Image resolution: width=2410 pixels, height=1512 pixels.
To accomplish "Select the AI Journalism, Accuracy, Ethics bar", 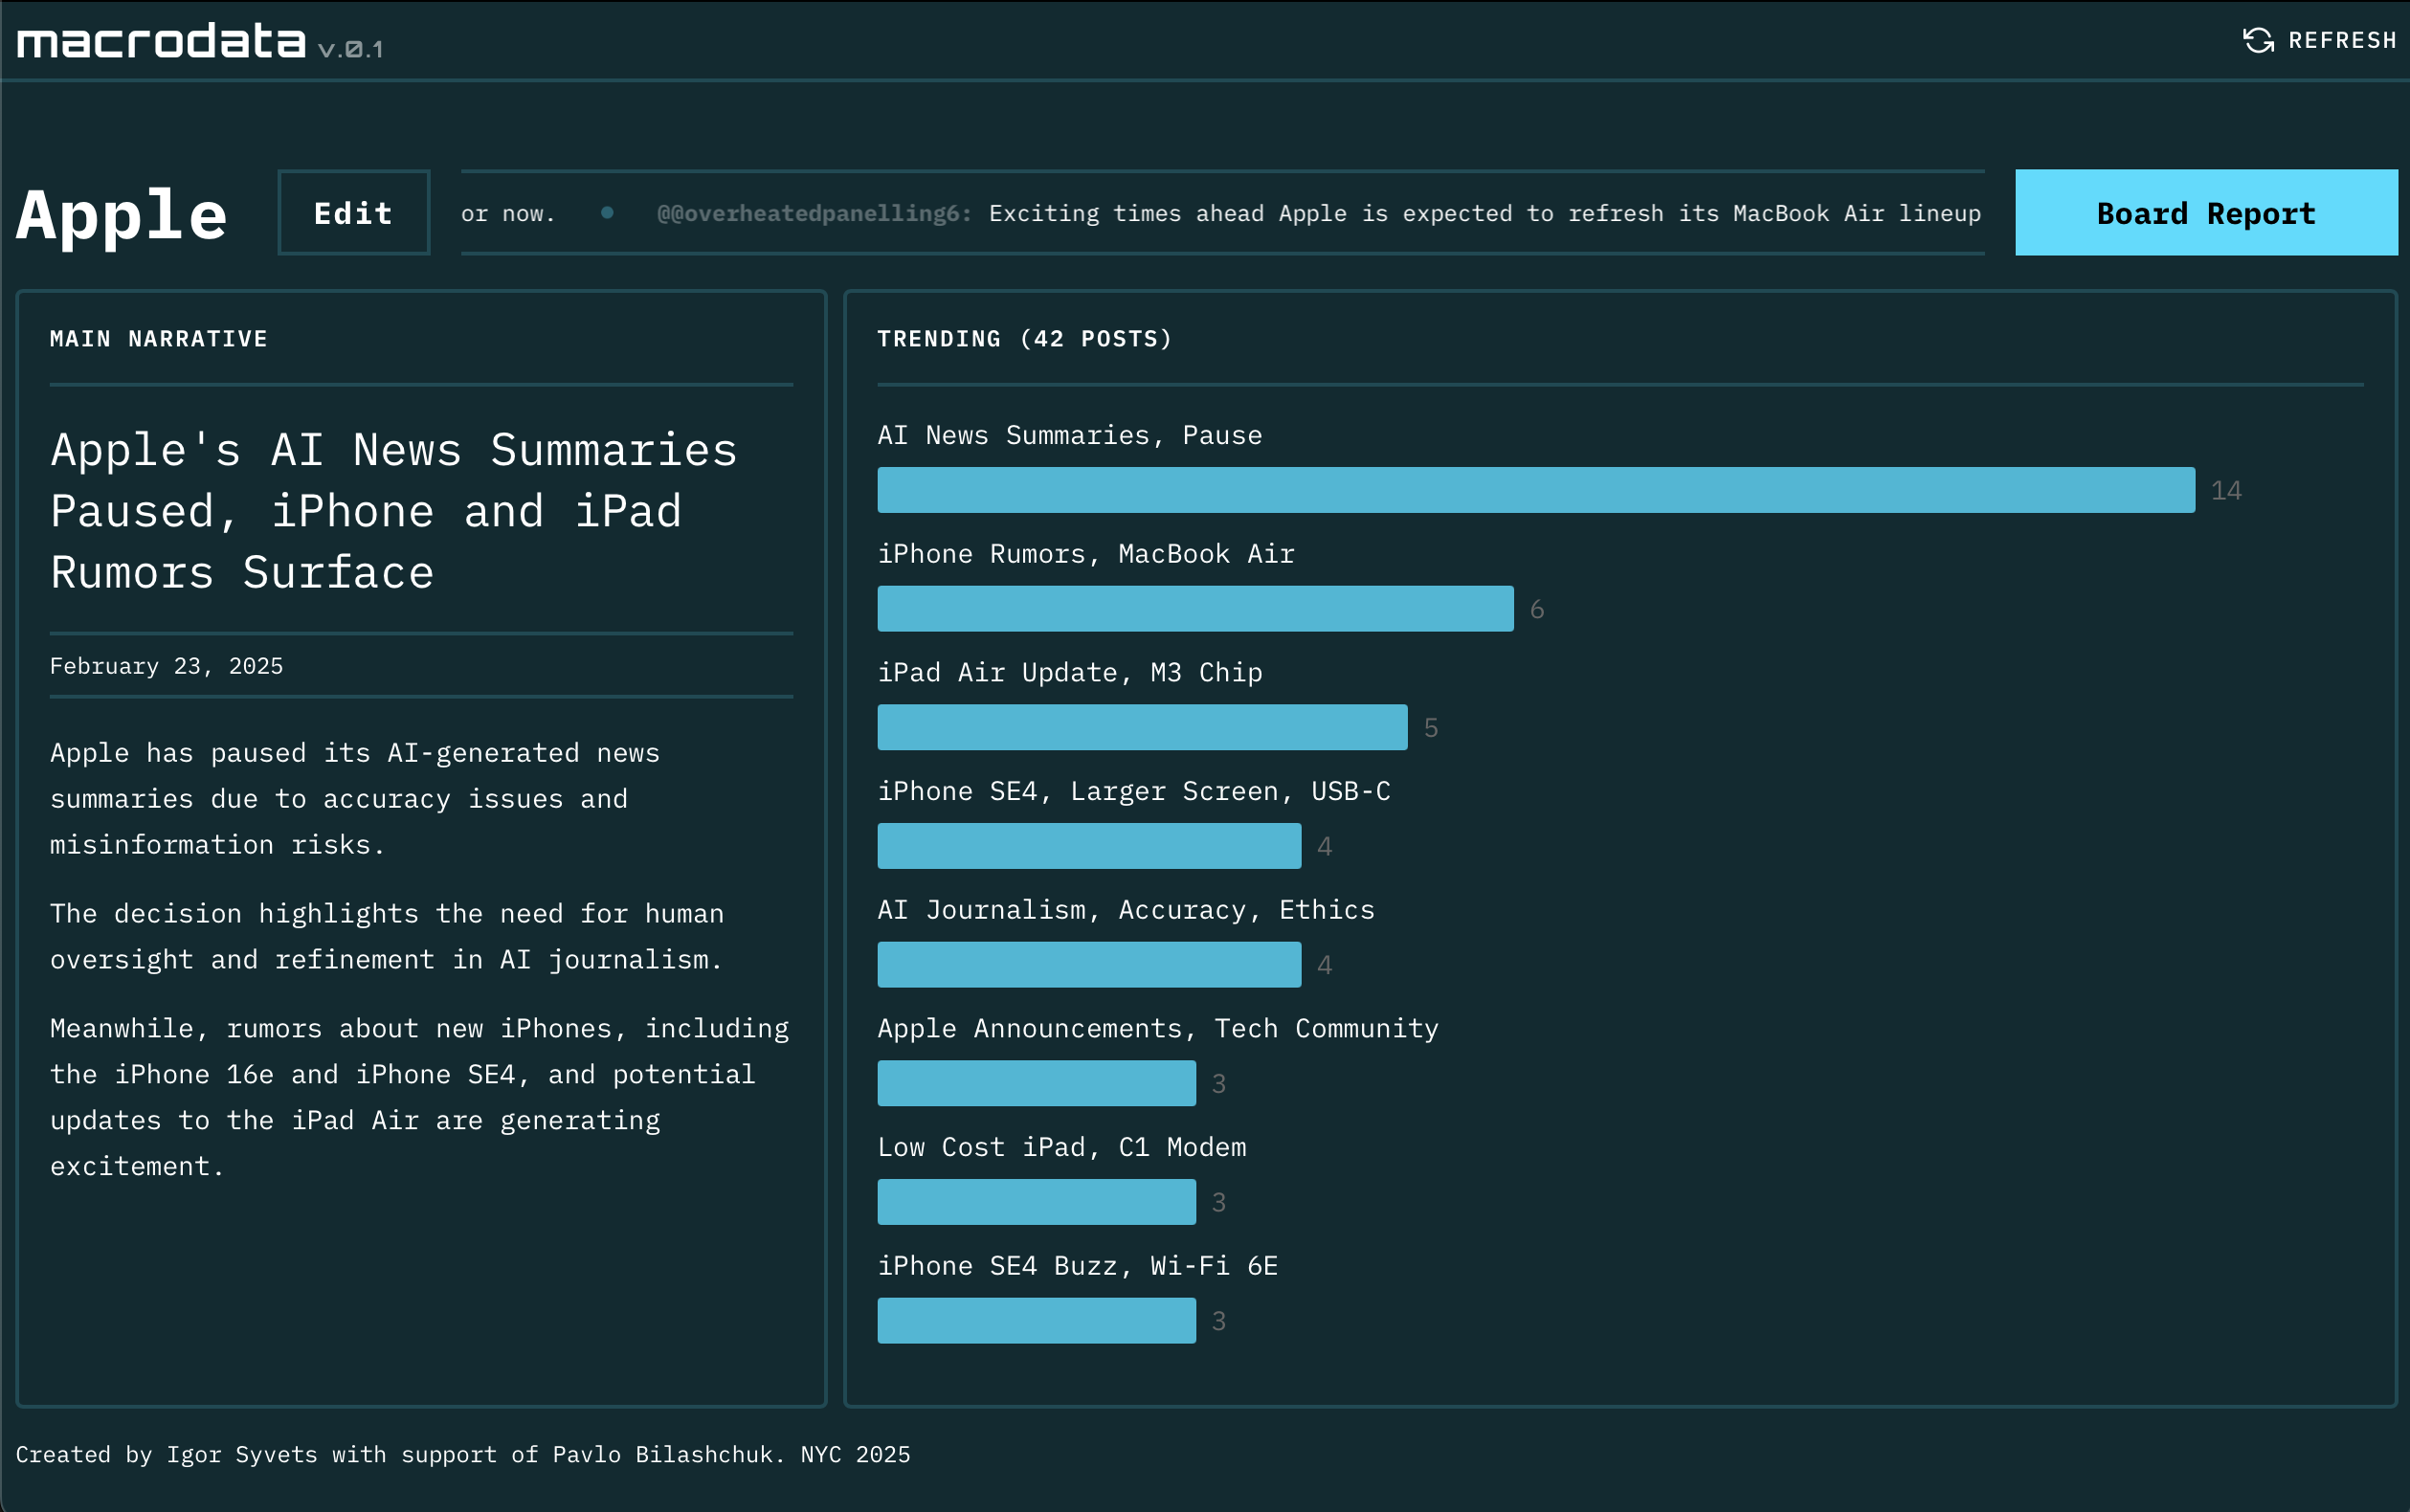I will coord(1089,964).
